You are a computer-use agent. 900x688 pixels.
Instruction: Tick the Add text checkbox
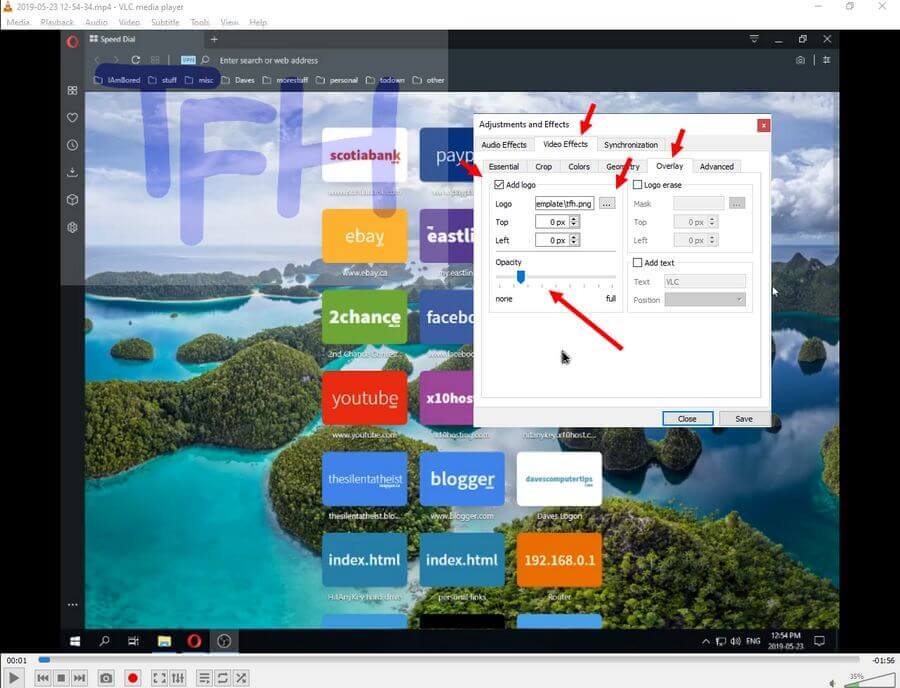point(638,263)
